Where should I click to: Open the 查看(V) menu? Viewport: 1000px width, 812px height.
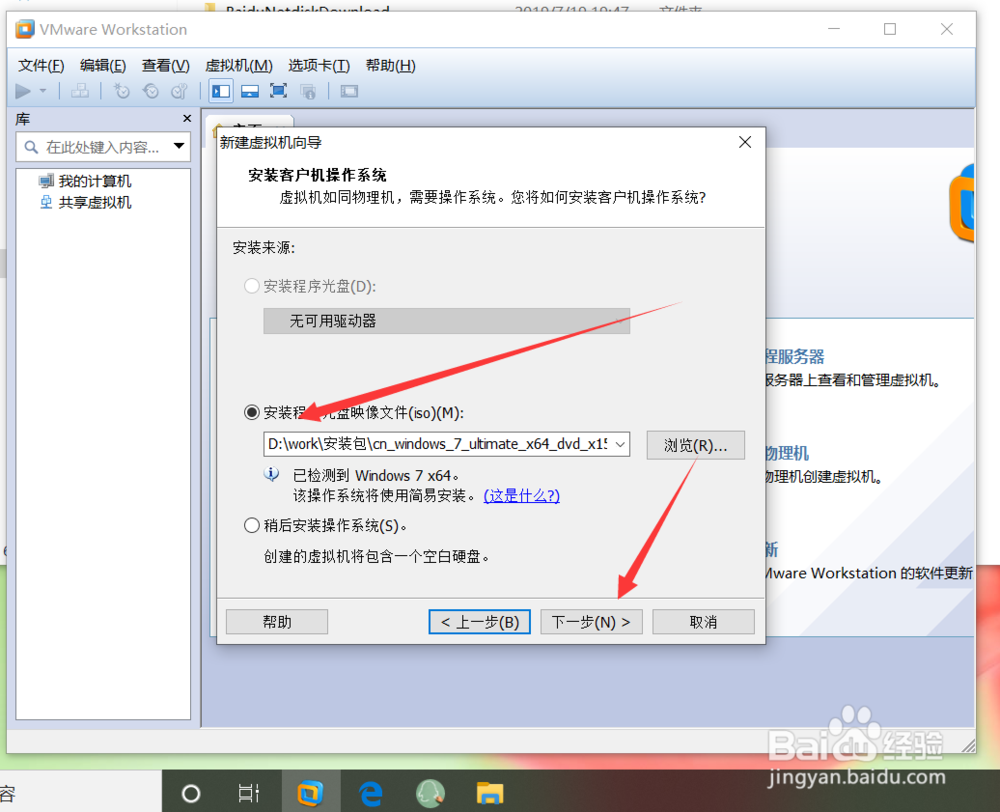[164, 65]
